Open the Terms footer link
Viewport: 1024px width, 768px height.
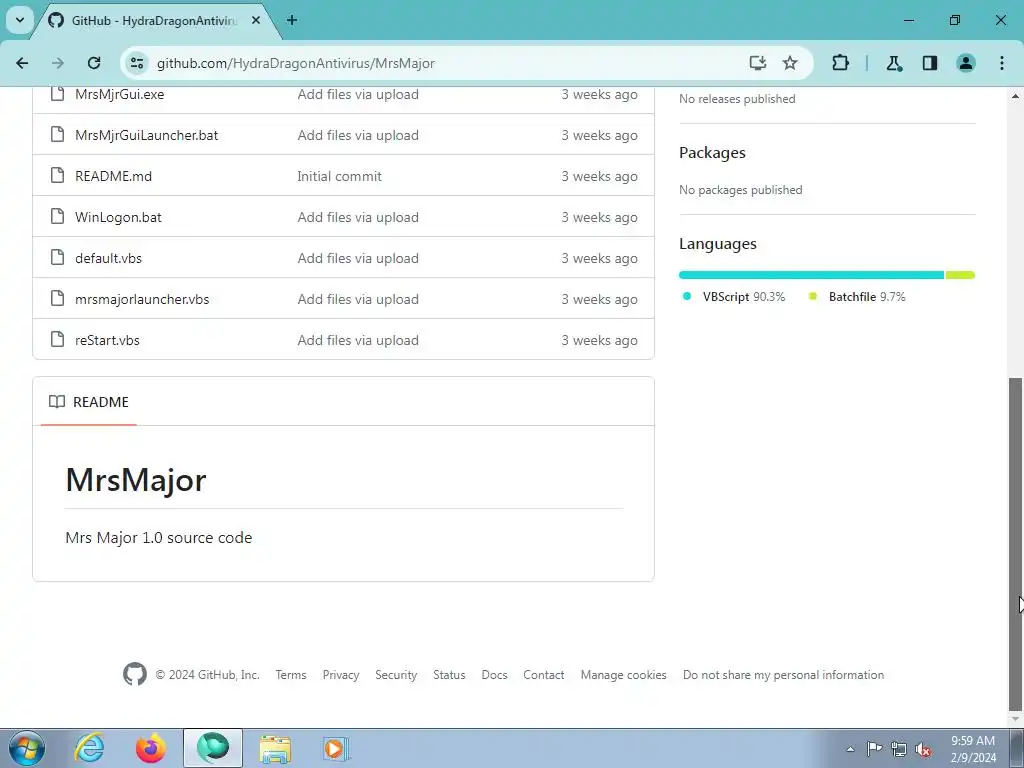[x=291, y=675]
